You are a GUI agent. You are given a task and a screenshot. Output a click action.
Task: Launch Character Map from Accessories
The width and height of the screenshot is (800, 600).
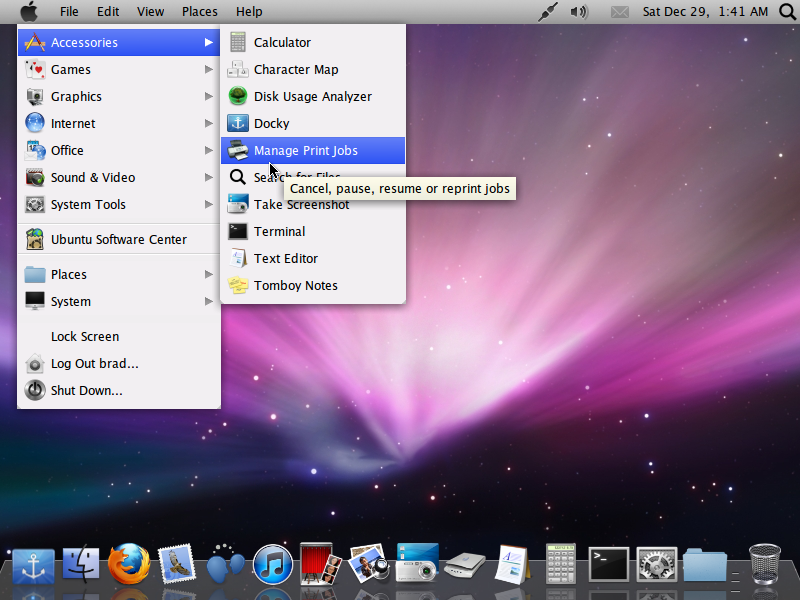click(x=313, y=69)
